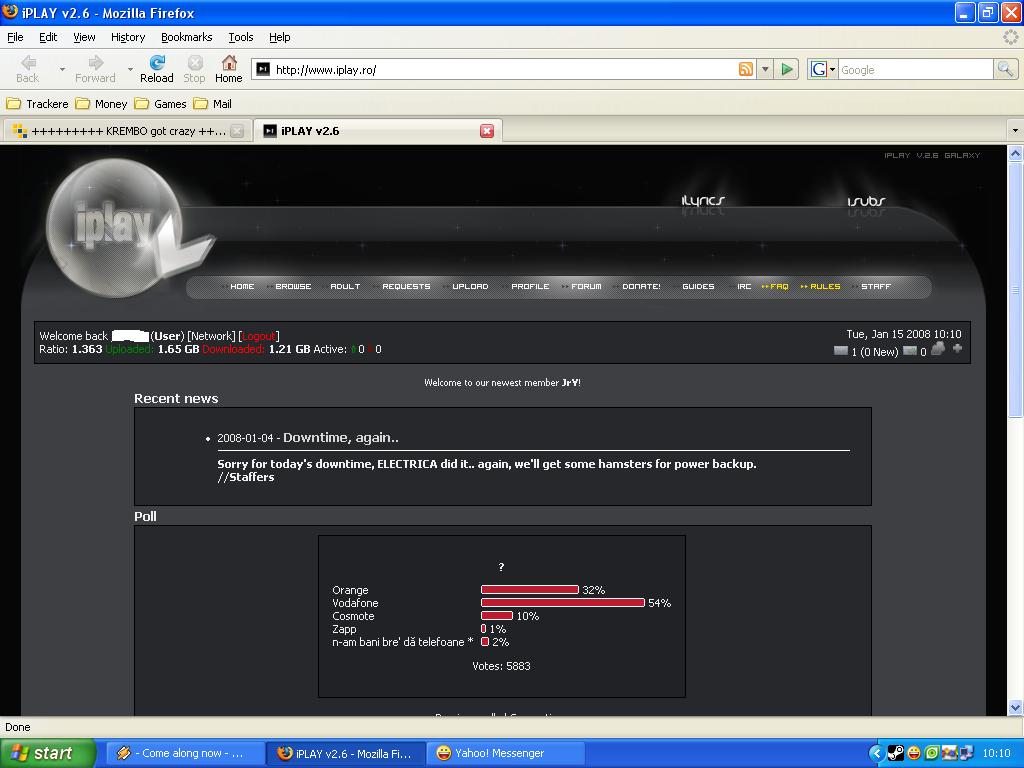The height and width of the screenshot is (768, 1024).
Task: Open the Bookmarks menu
Action: point(187,37)
